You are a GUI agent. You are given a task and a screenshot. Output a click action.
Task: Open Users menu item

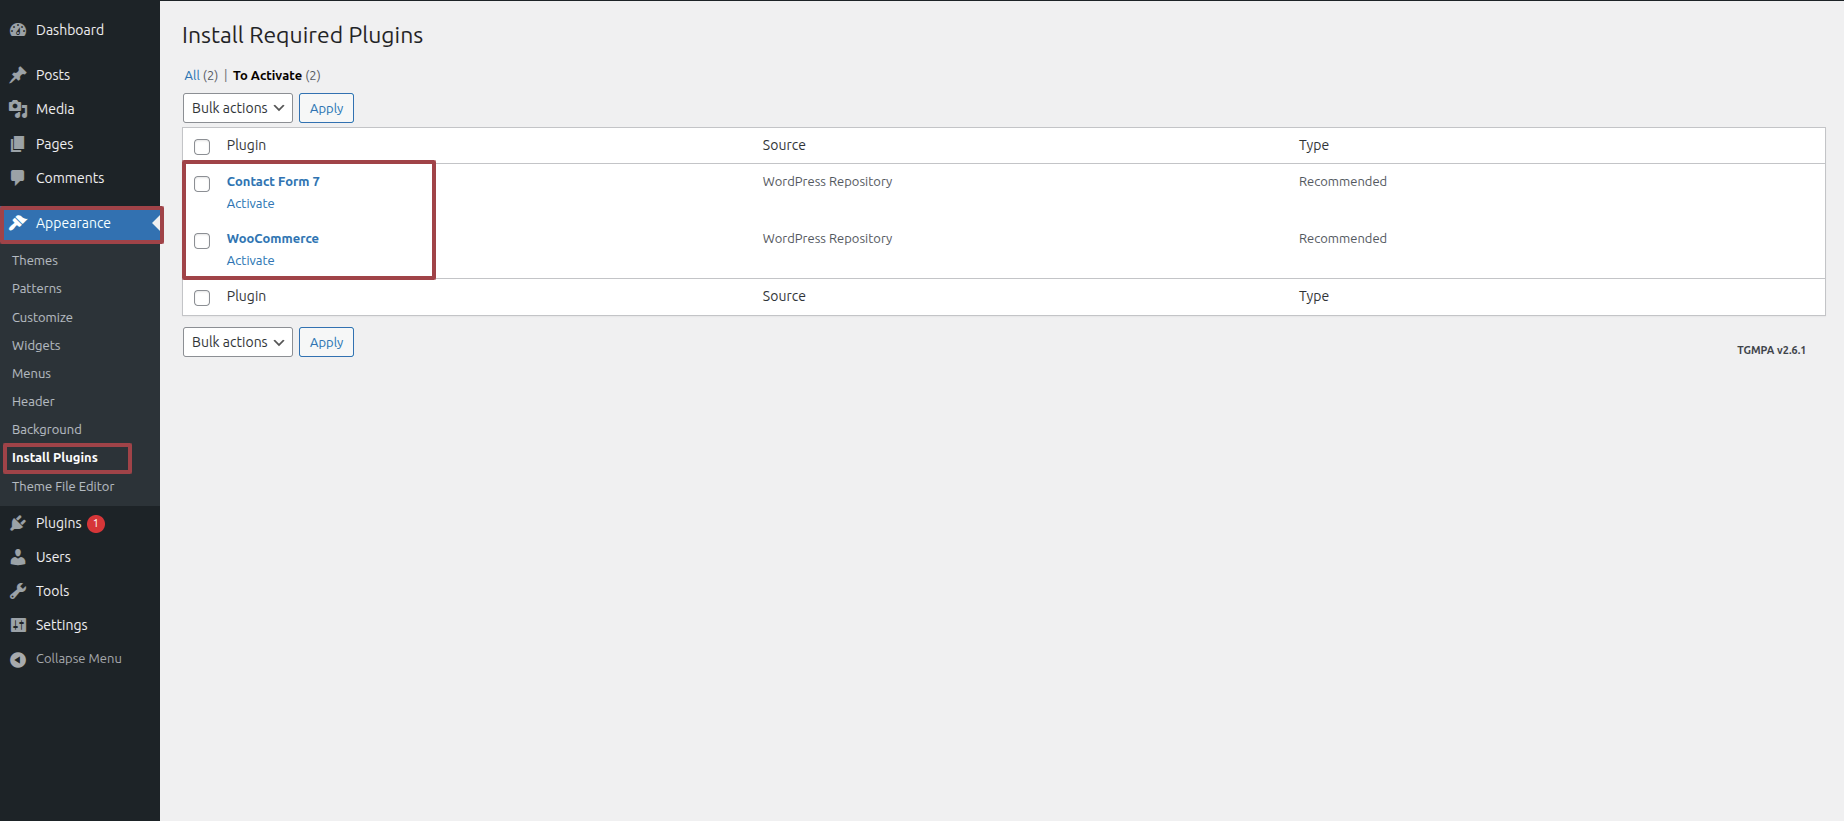[53, 557]
